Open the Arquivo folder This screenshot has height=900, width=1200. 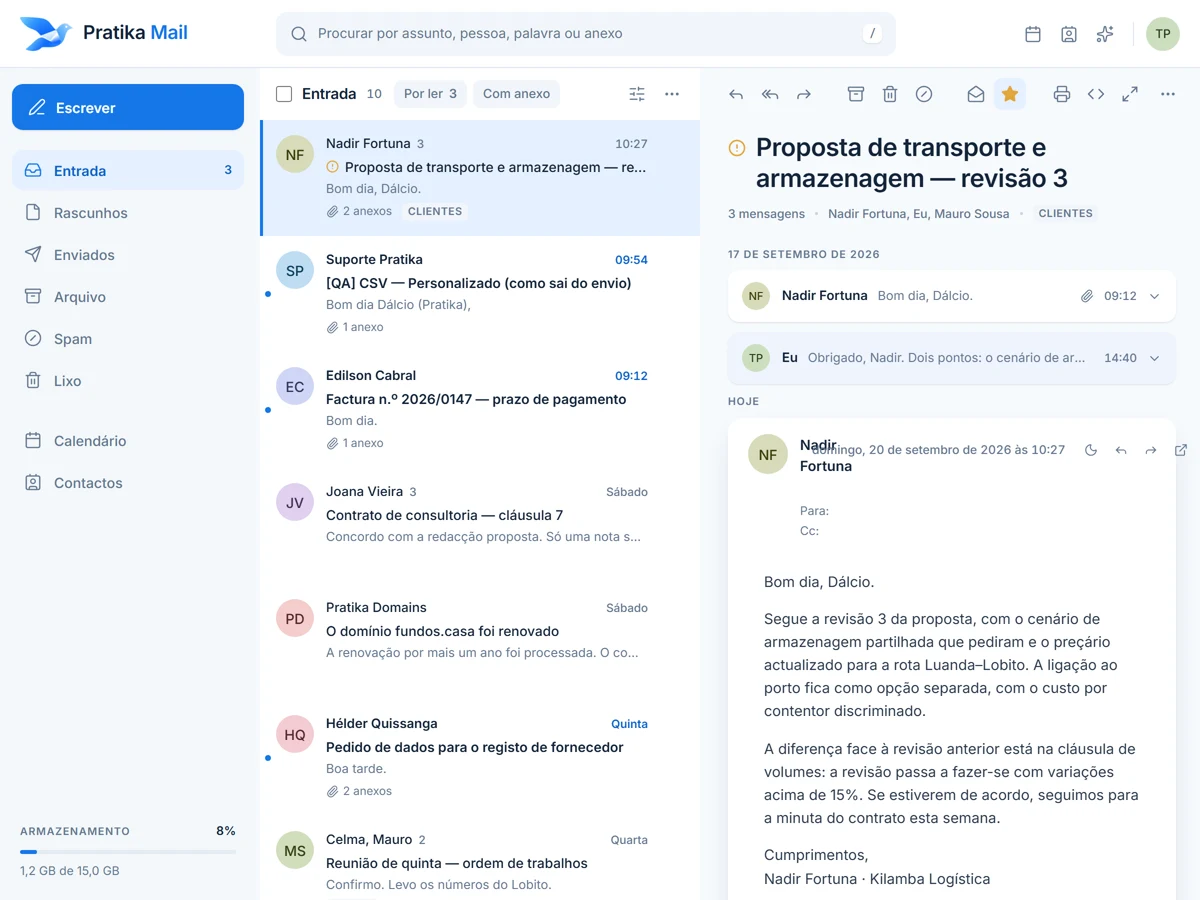coord(128,297)
